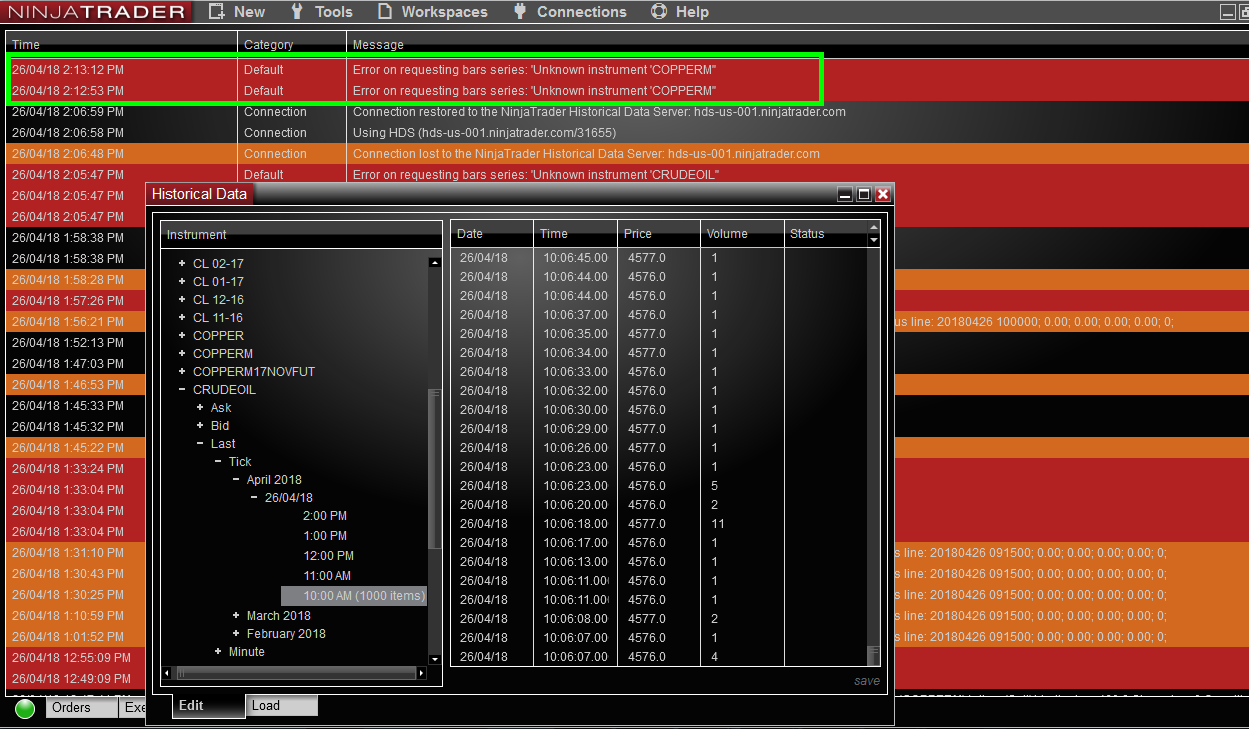Collapse the CRUDEOIL instrument node
This screenshot has height=729, width=1249.
182,390
